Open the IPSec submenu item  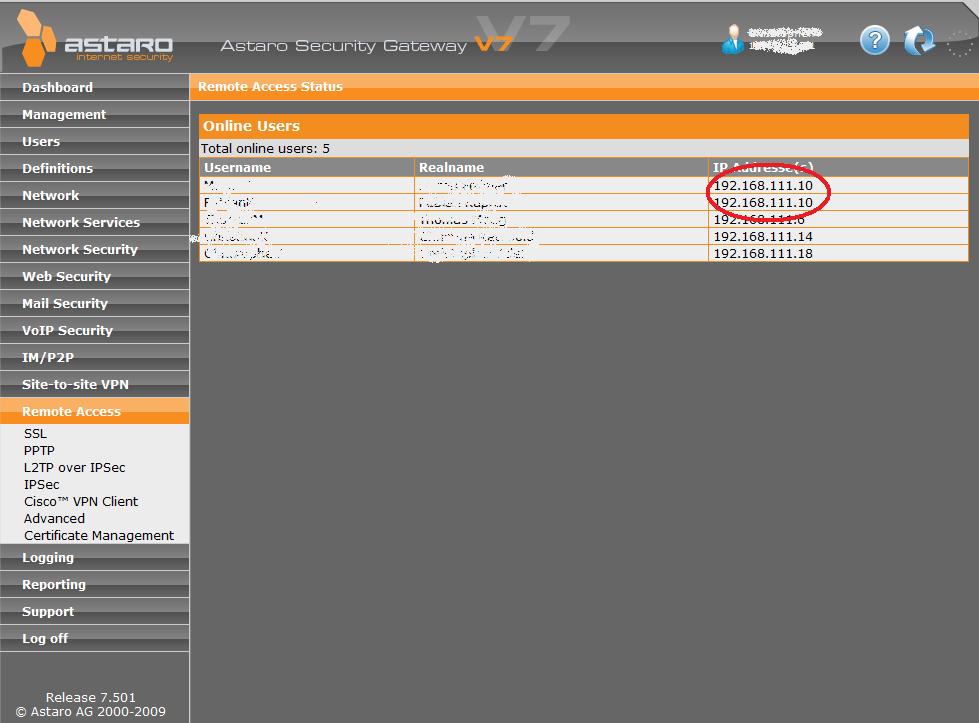click(x=41, y=484)
